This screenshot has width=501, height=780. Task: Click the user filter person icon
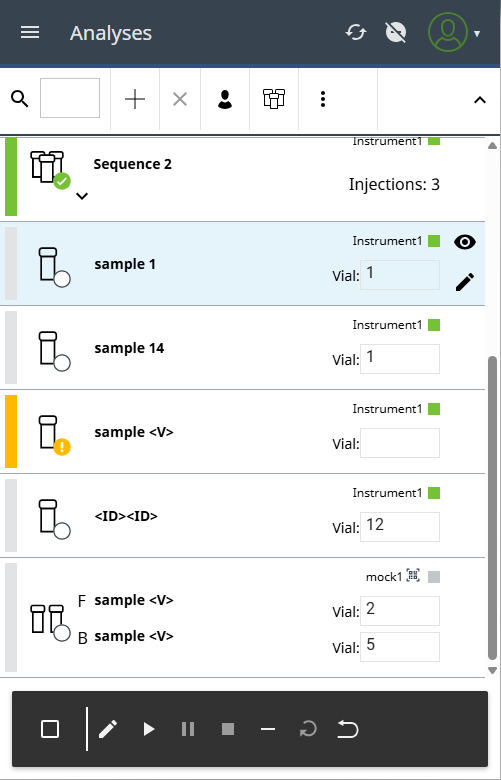pos(225,99)
